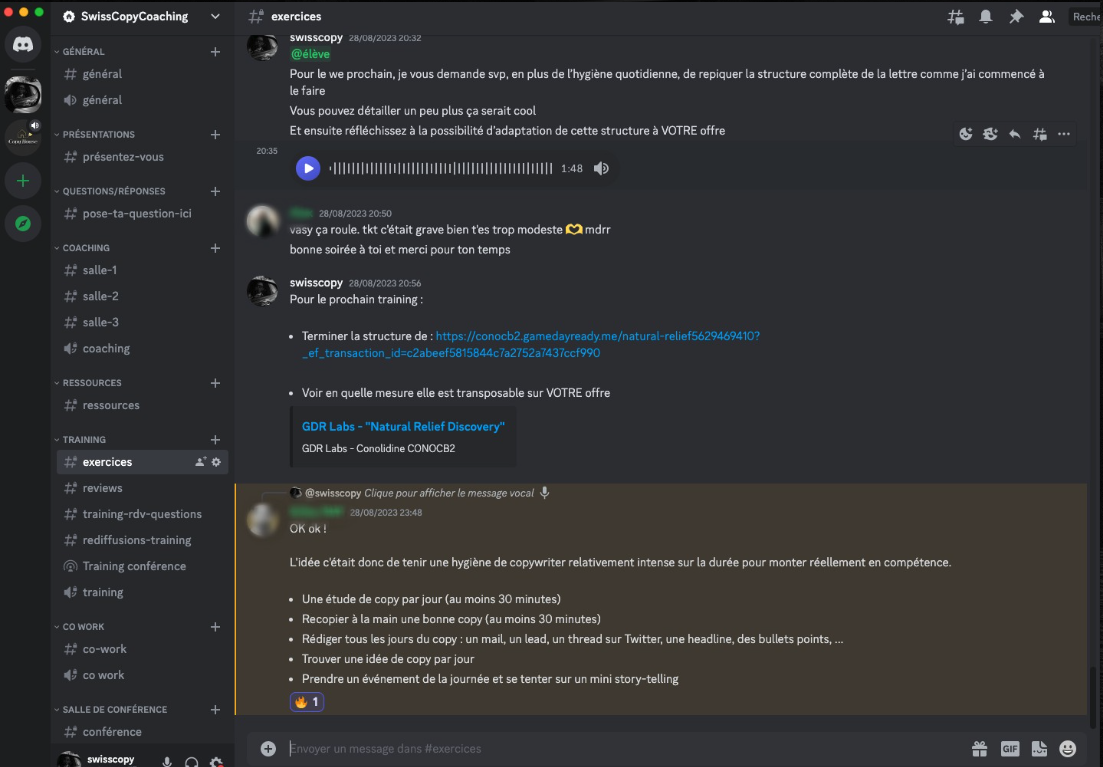1103x767 pixels.
Task: Open the conocb2.gamedayready.me link
Action: pyautogui.click(x=597, y=336)
